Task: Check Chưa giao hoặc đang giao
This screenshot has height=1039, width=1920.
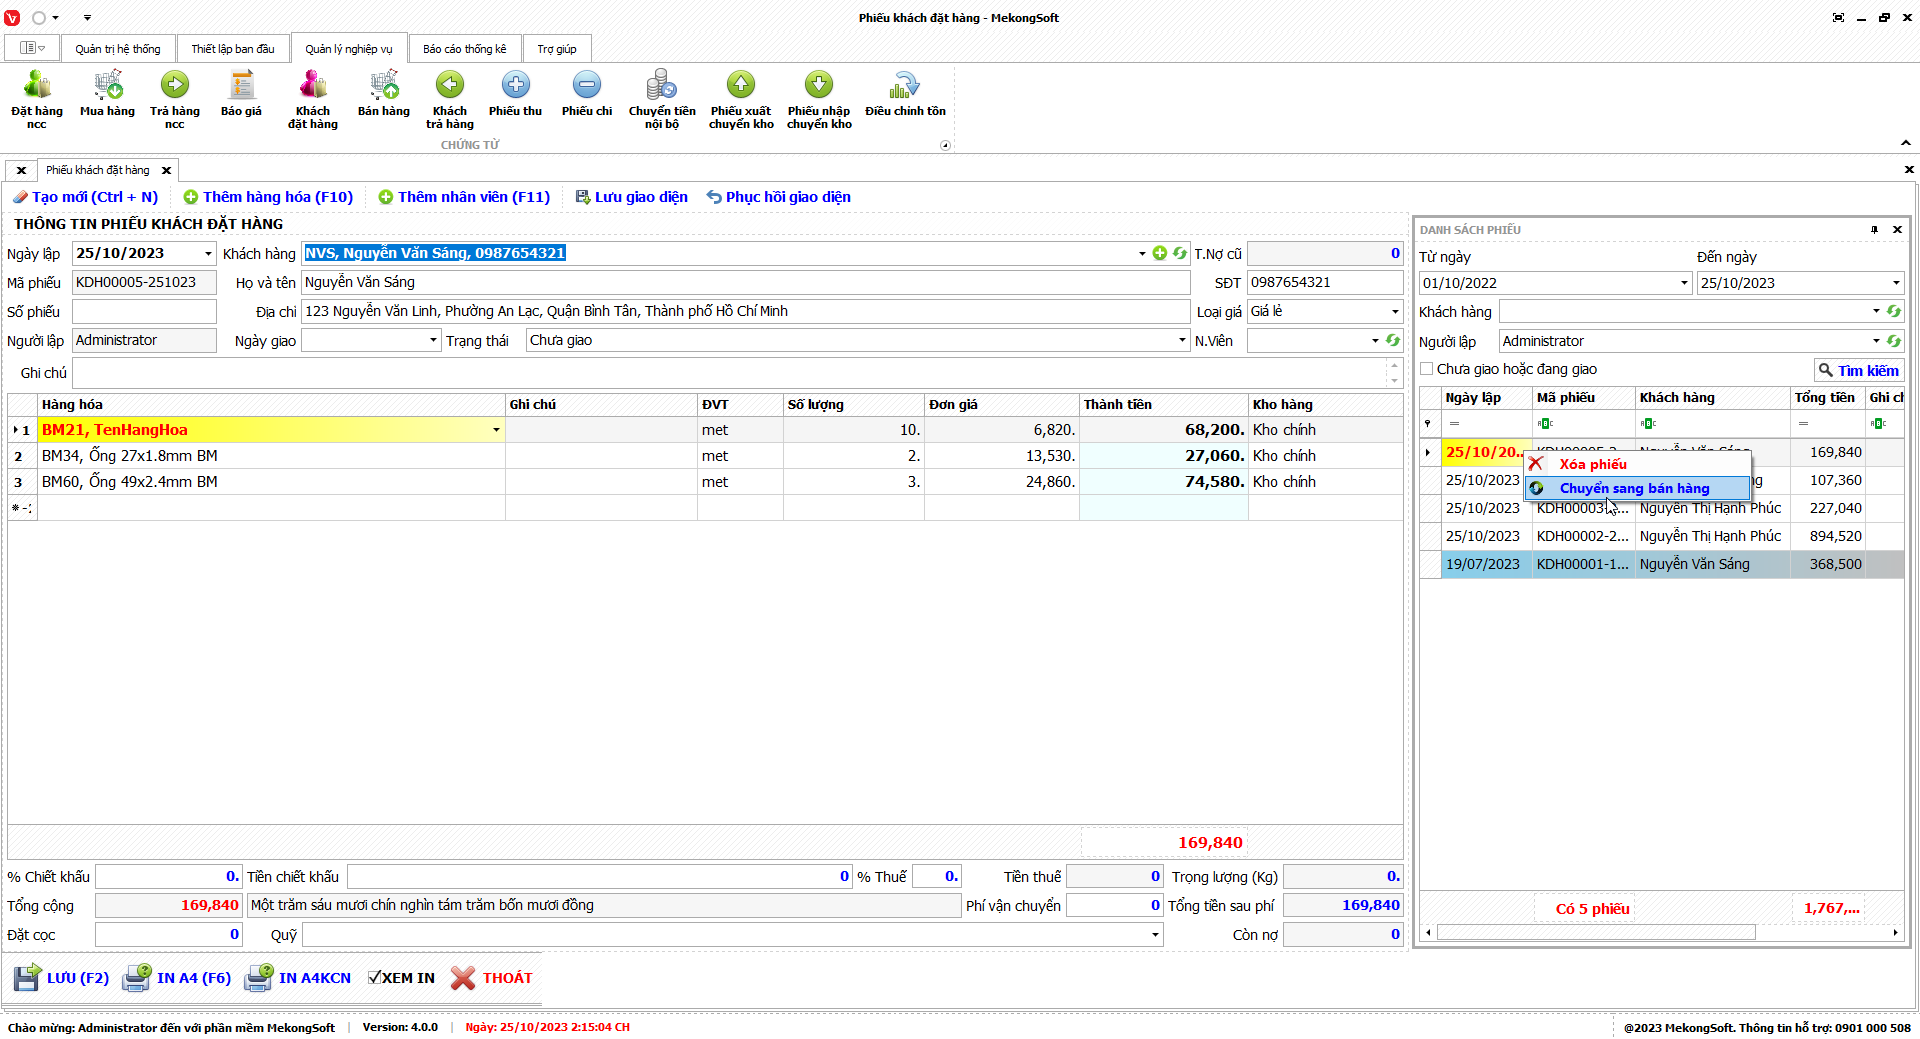Action: 1427,369
